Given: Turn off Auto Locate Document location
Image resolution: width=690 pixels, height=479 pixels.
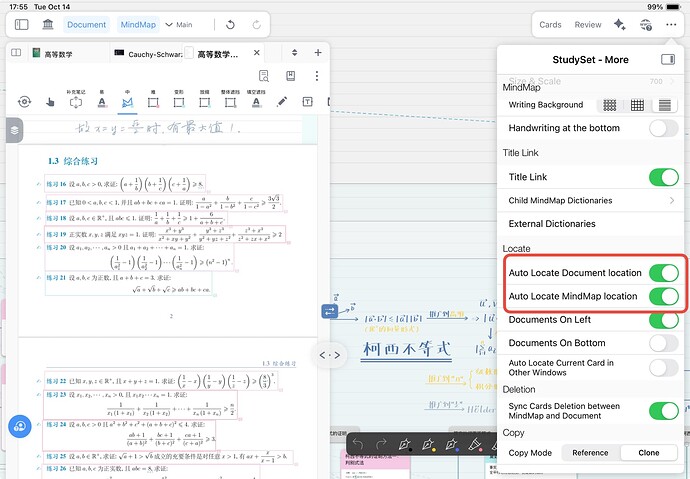Looking at the screenshot, I should click(x=663, y=273).
